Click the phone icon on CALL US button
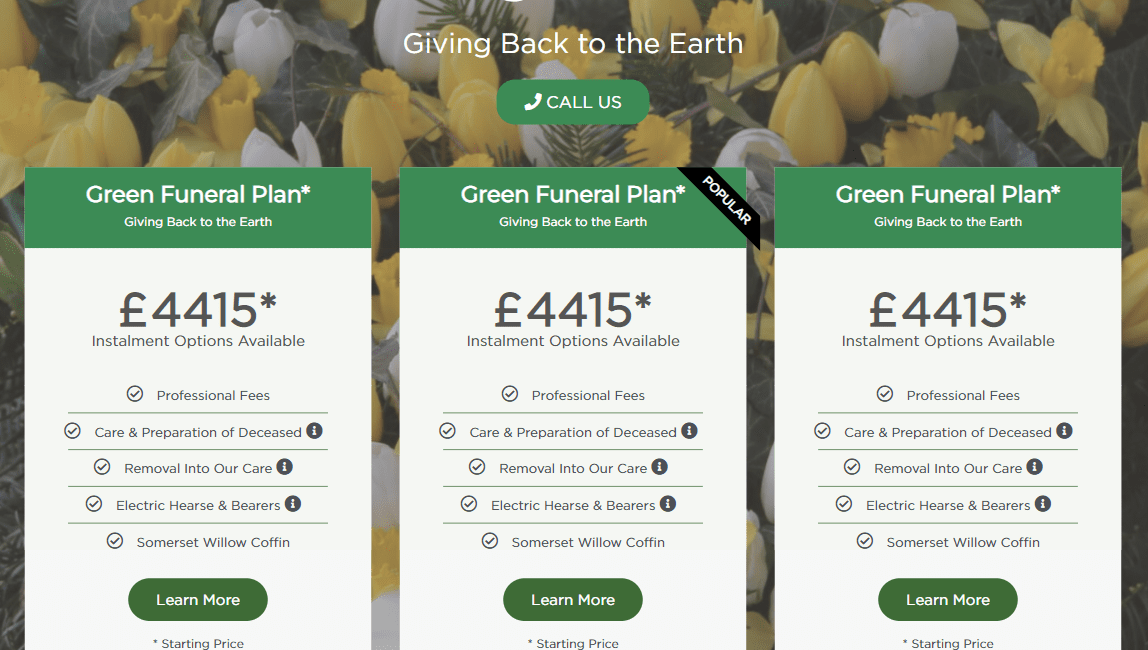The image size is (1148, 650). coord(533,102)
